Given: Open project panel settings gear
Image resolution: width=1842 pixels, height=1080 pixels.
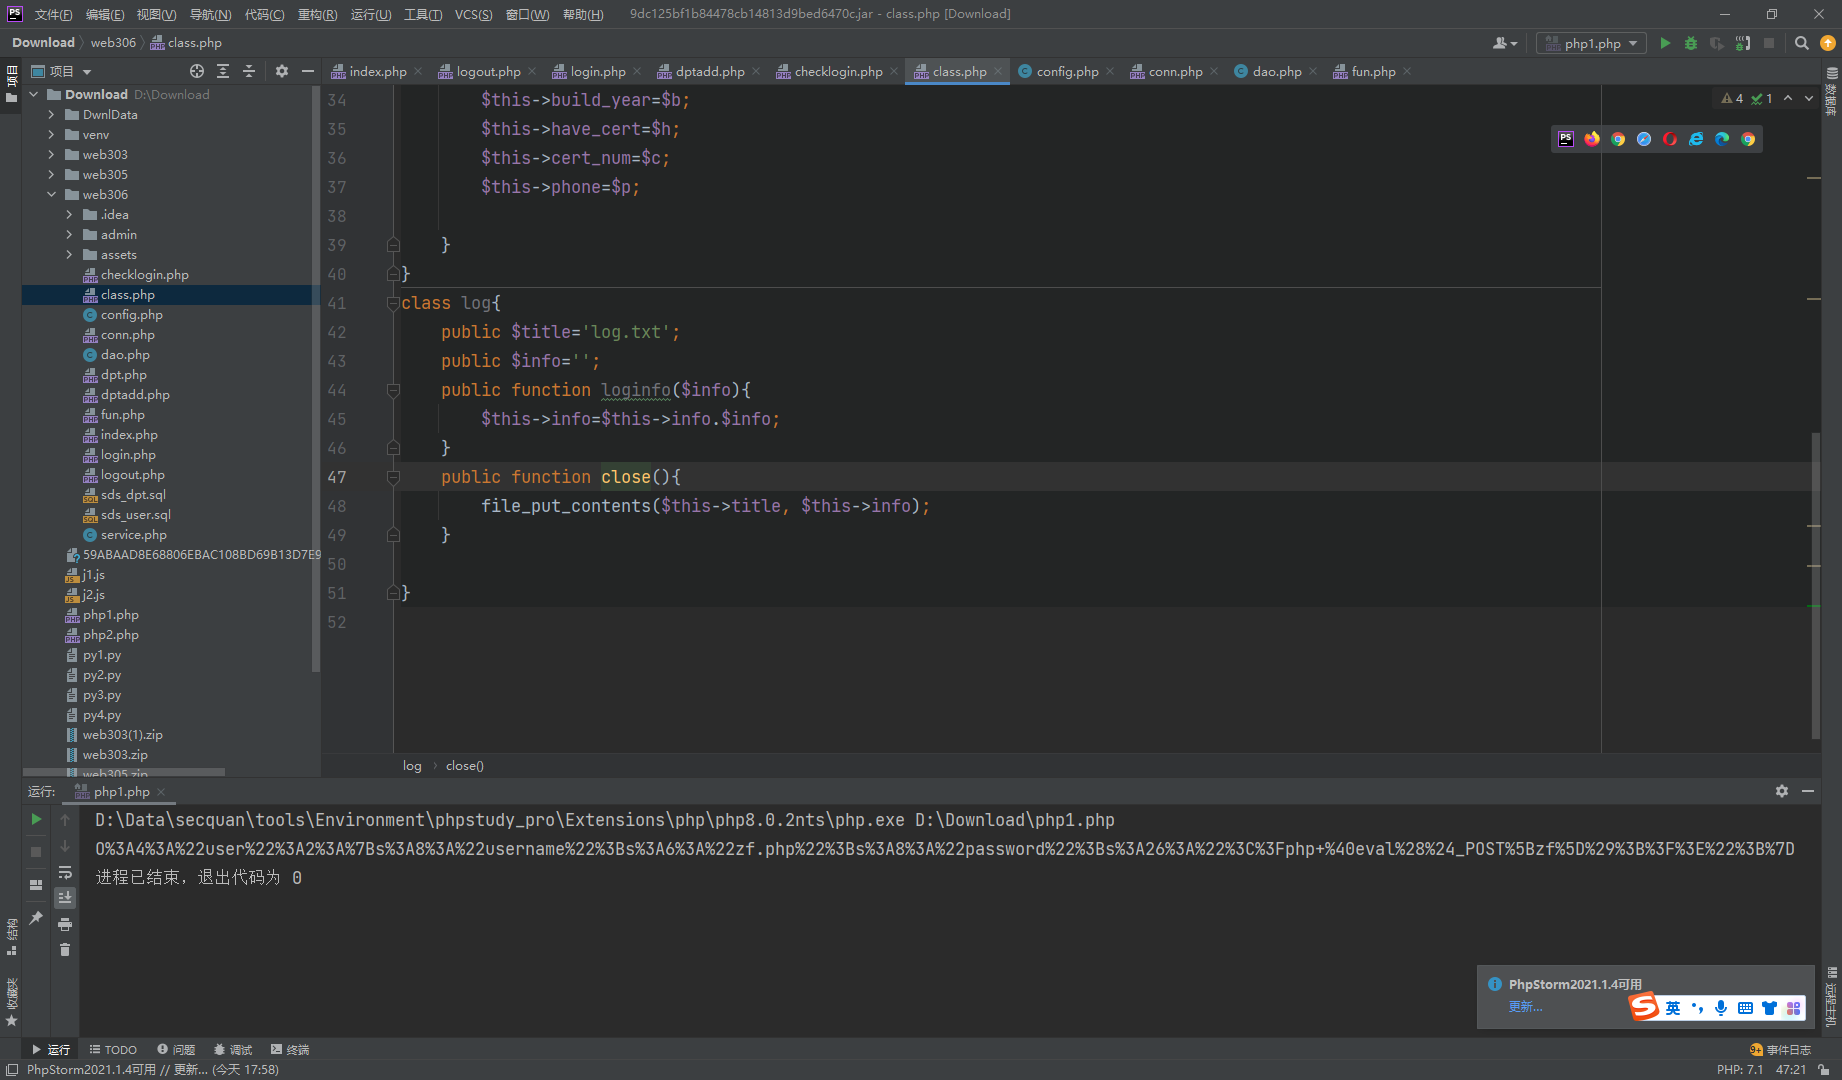Looking at the screenshot, I should [282, 71].
